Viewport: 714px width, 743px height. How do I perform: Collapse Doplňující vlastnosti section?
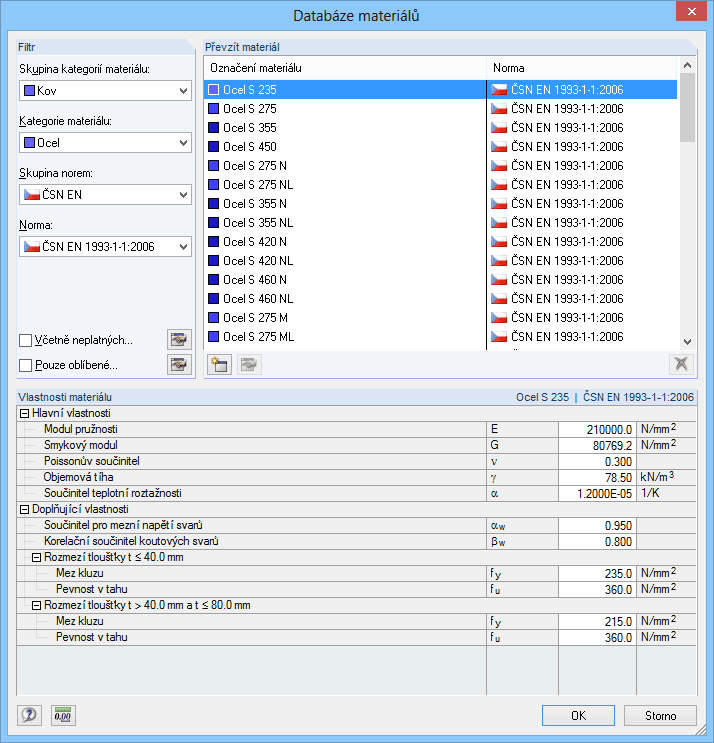[x=25, y=509]
